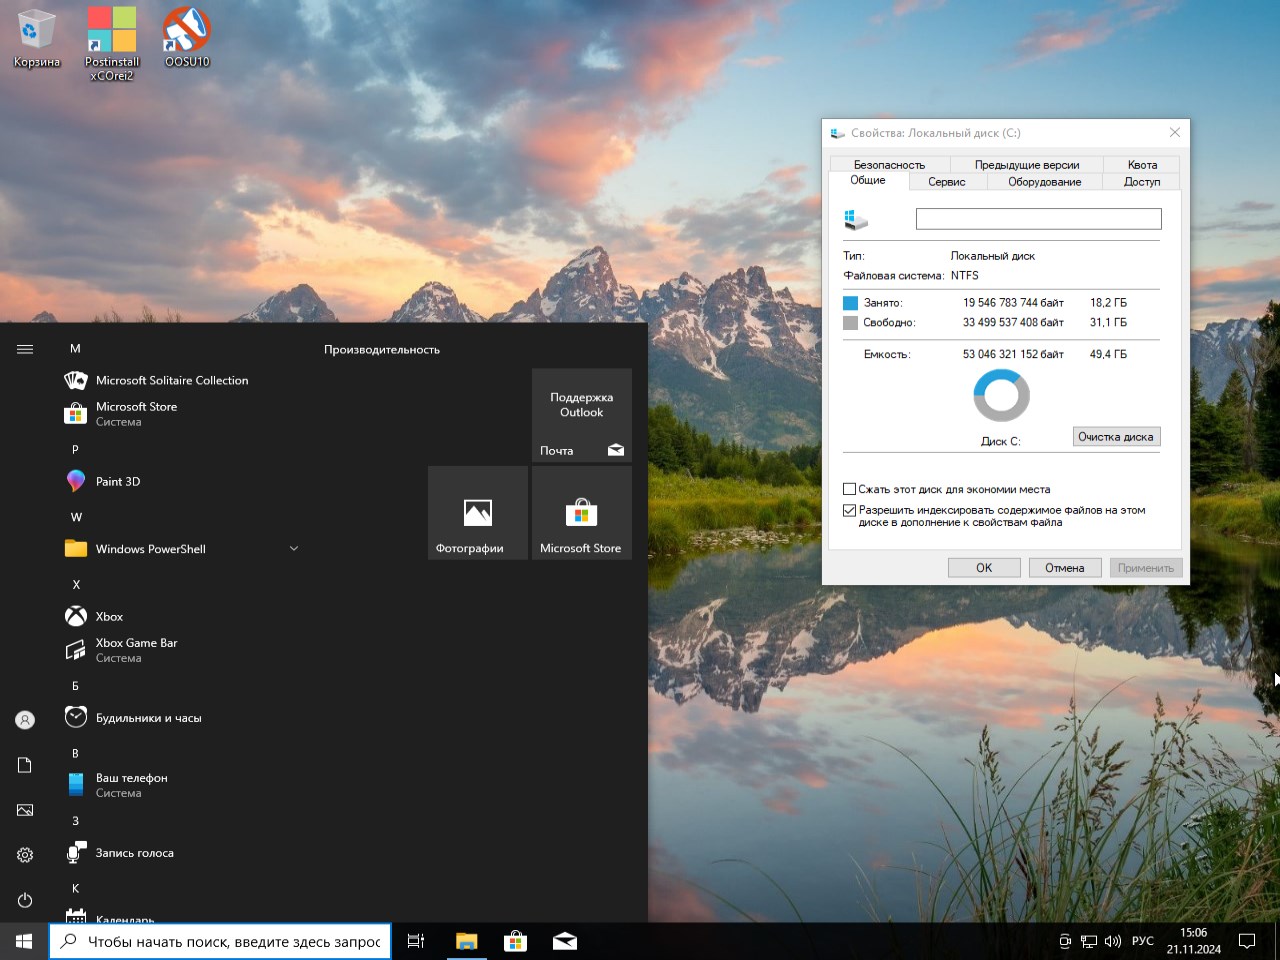The width and height of the screenshot is (1280, 960).
Task: Click the disk label text field
Action: pyautogui.click(x=1038, y=219)
